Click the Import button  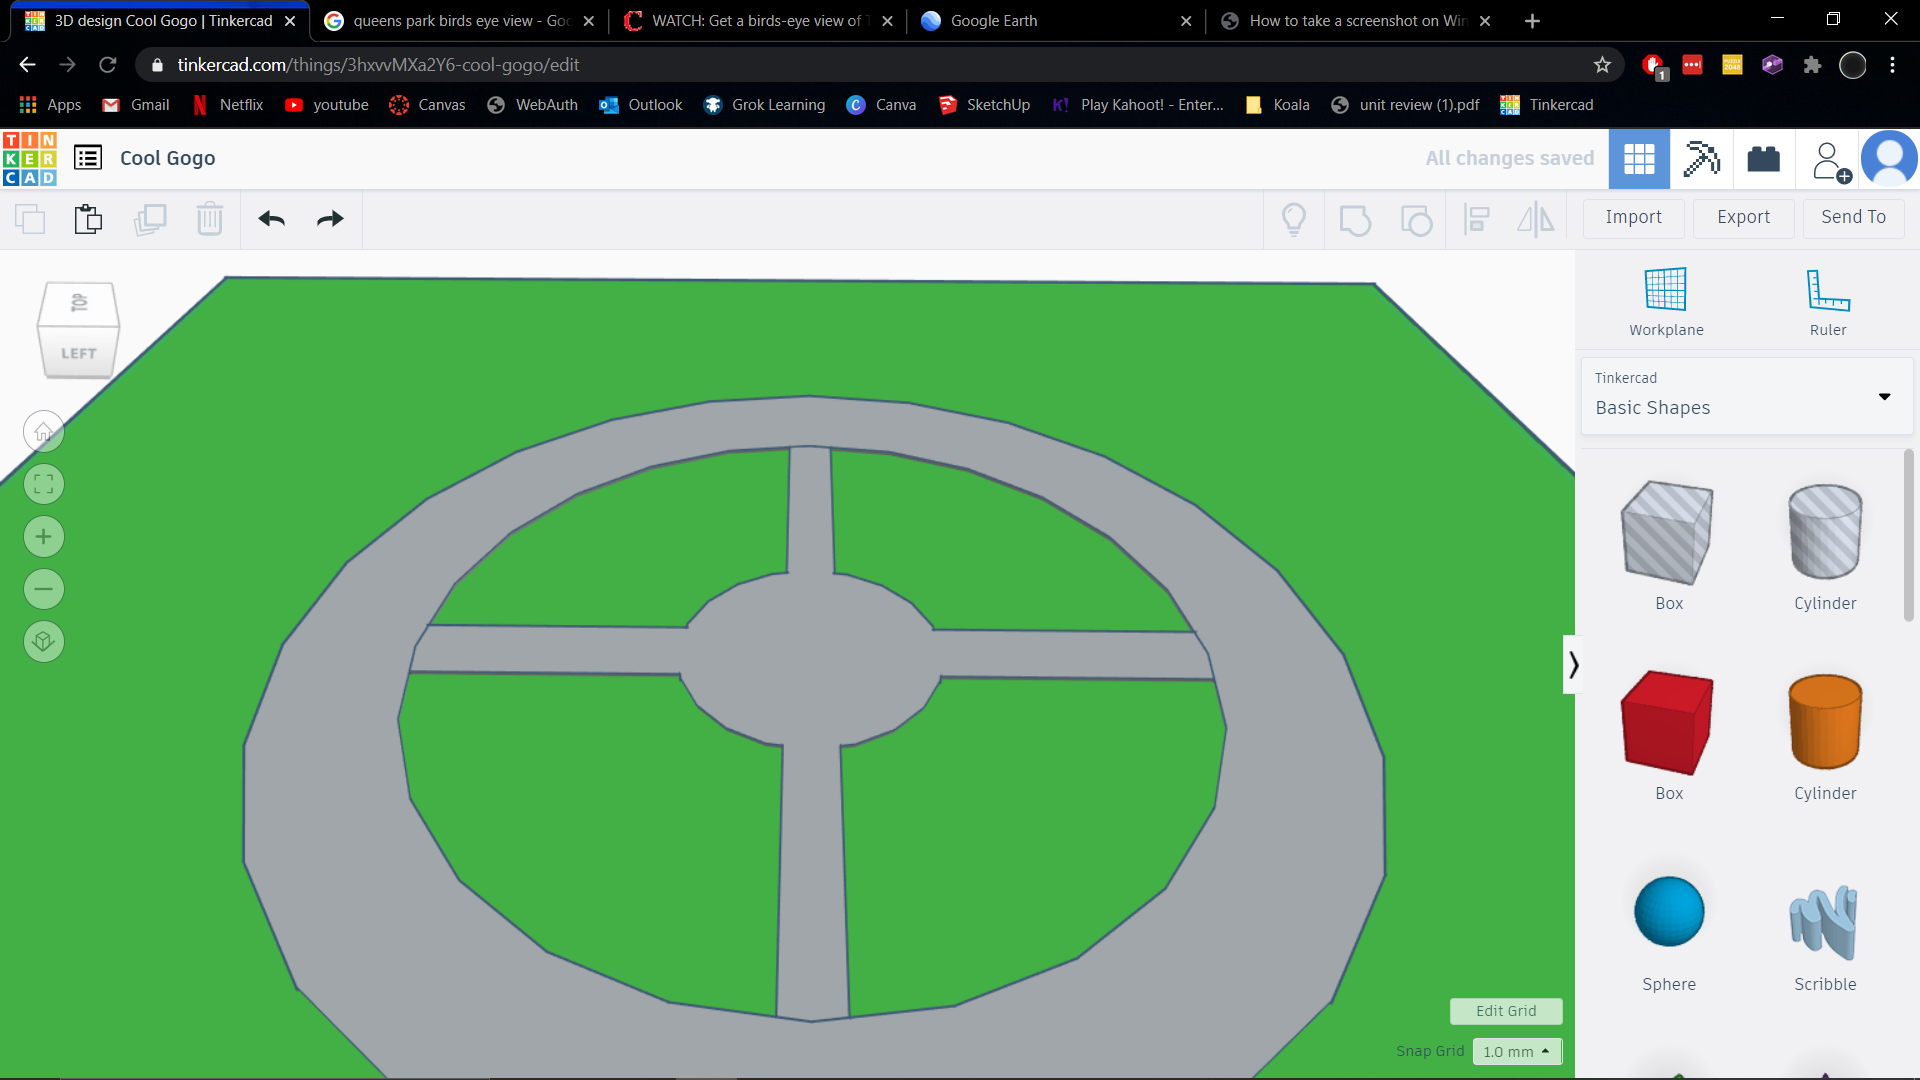1633,217
